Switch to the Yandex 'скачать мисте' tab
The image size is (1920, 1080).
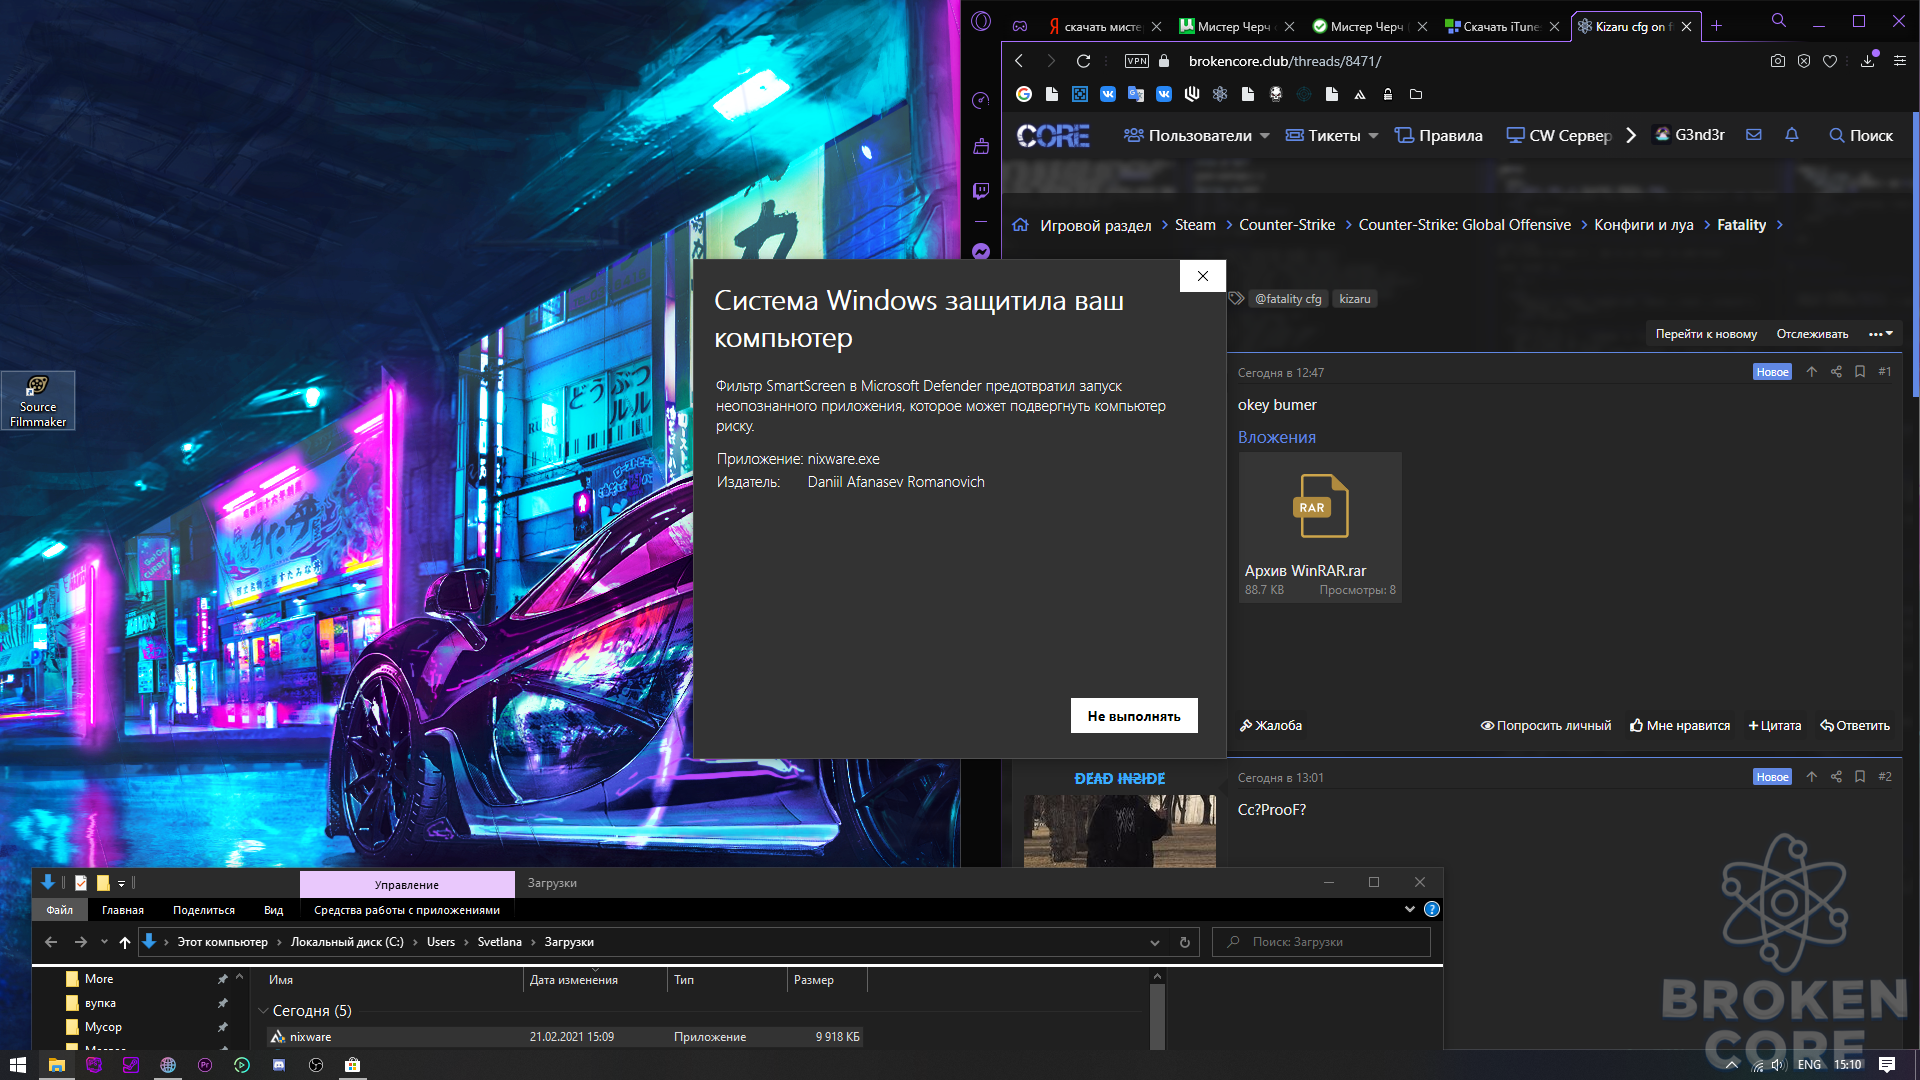click(1103, 27)
